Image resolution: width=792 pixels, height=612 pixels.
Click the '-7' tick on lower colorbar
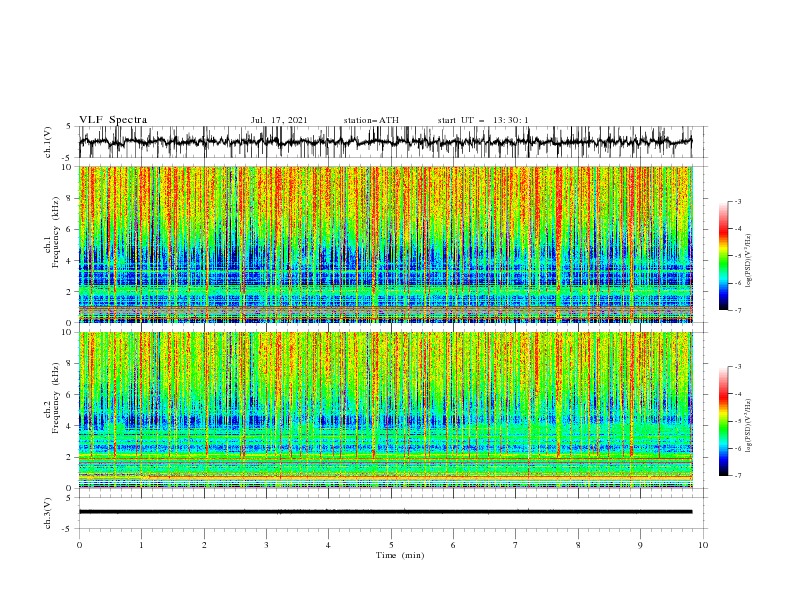[737, 476]
